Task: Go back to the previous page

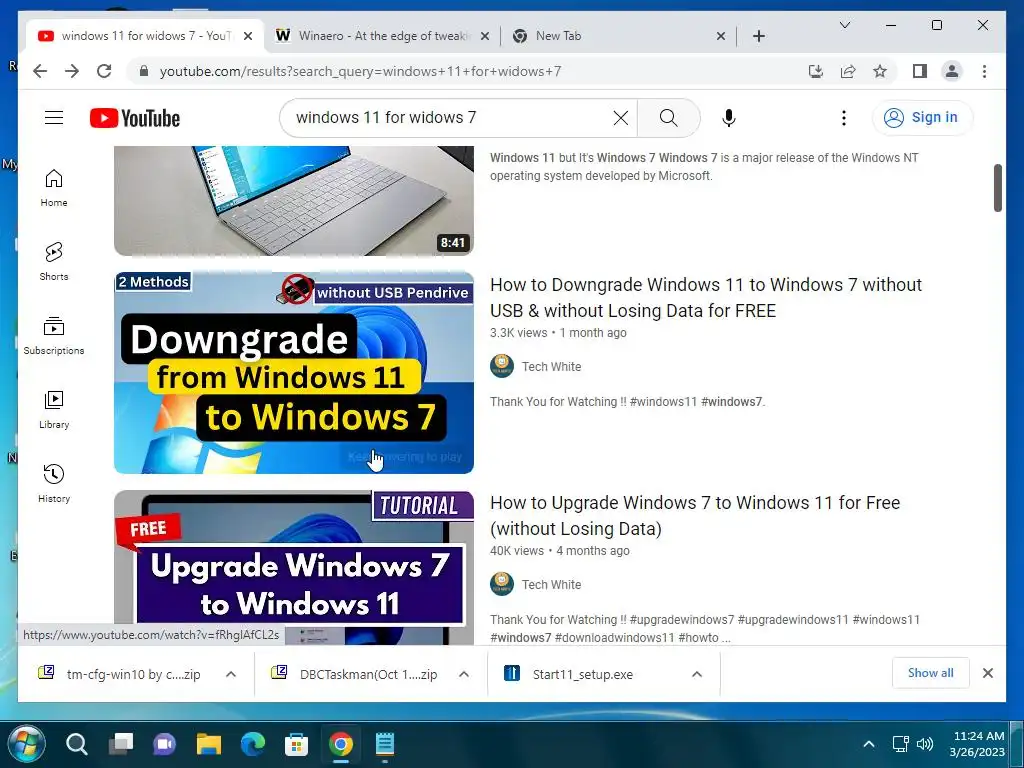Action: click(40, 71)
